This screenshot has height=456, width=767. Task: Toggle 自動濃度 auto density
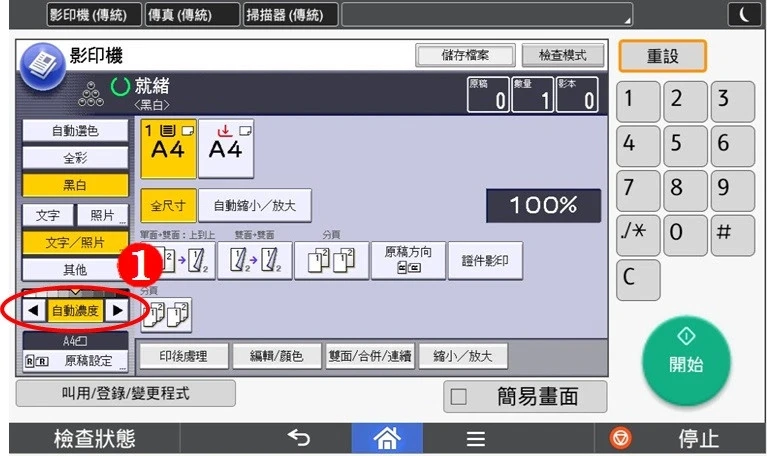point(75,310)
